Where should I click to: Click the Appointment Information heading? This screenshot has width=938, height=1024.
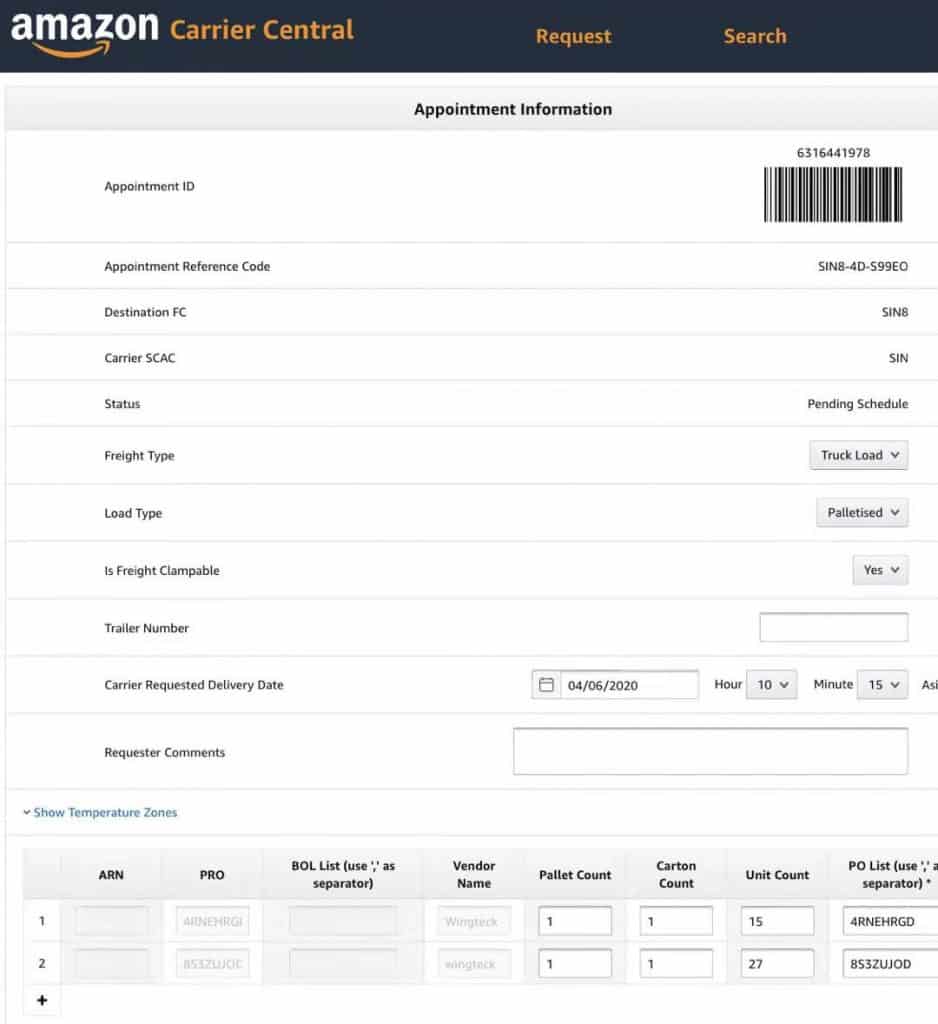click(x=513, y=109)
